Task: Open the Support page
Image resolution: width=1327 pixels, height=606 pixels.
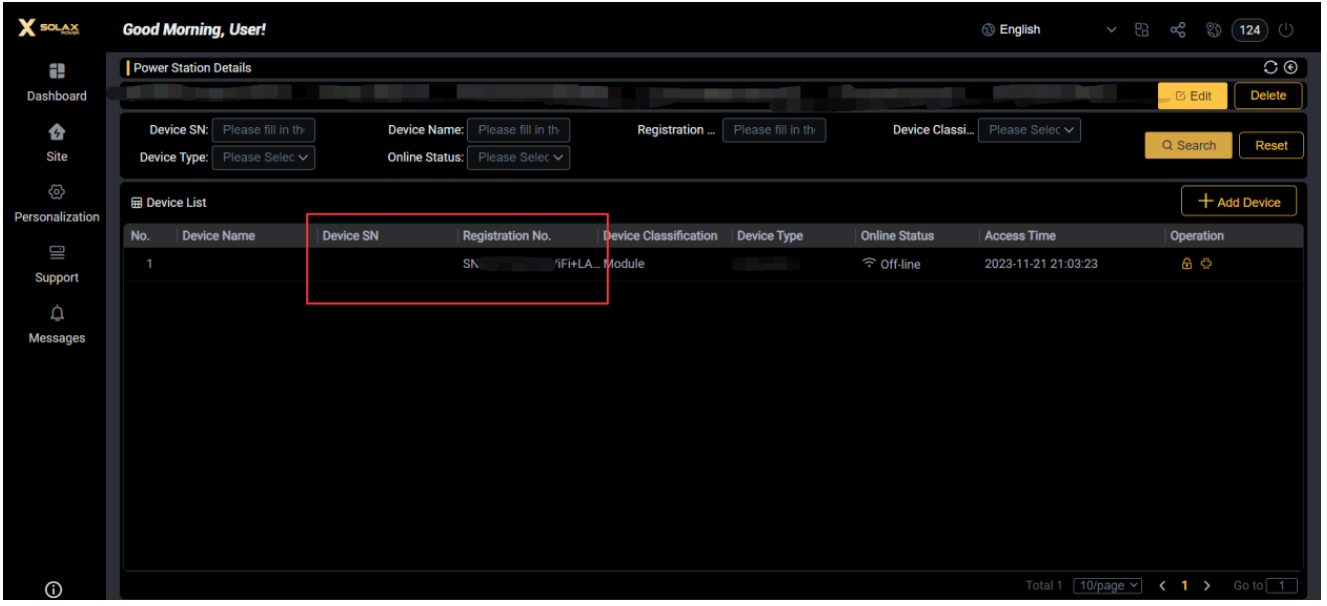Action: pos(56,264)
